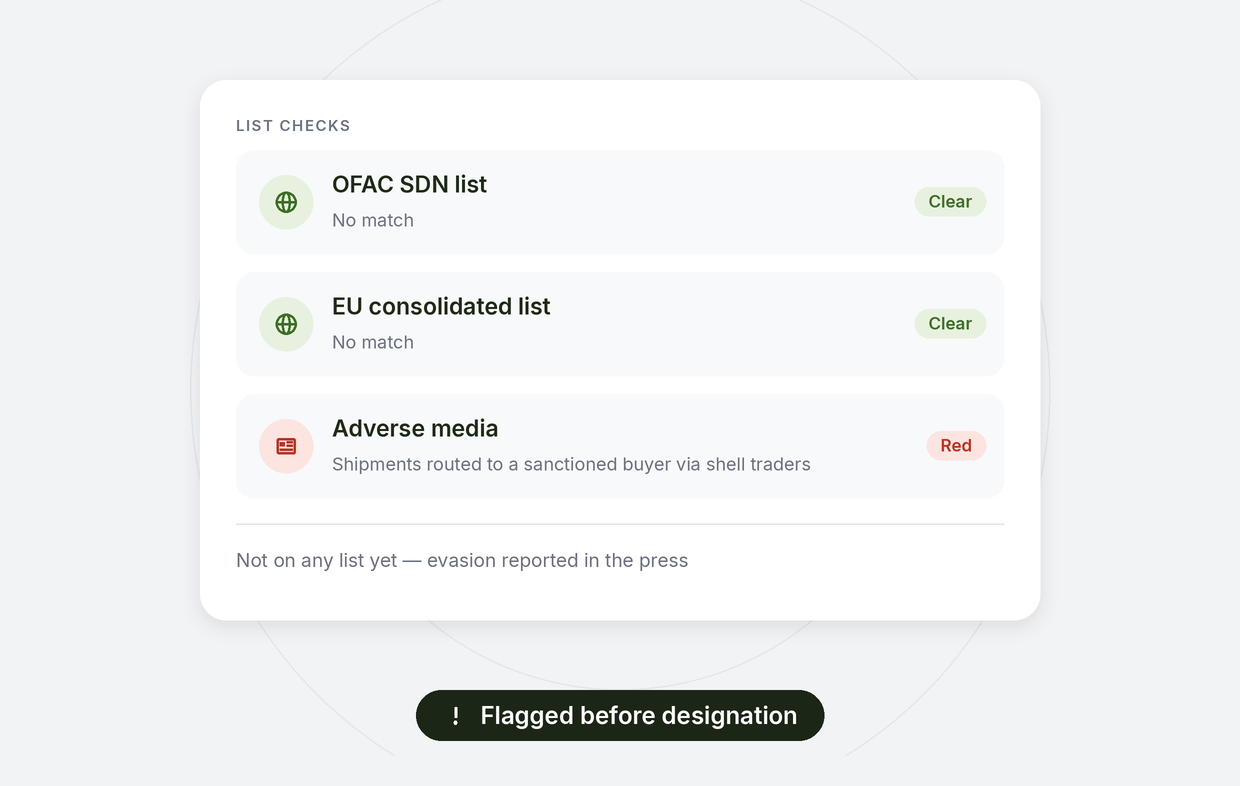Click the globe icon beside EU consolidated list
The width and height of the screenshot is (1240, 786).
pyautogui.click(x=286, y=324)
